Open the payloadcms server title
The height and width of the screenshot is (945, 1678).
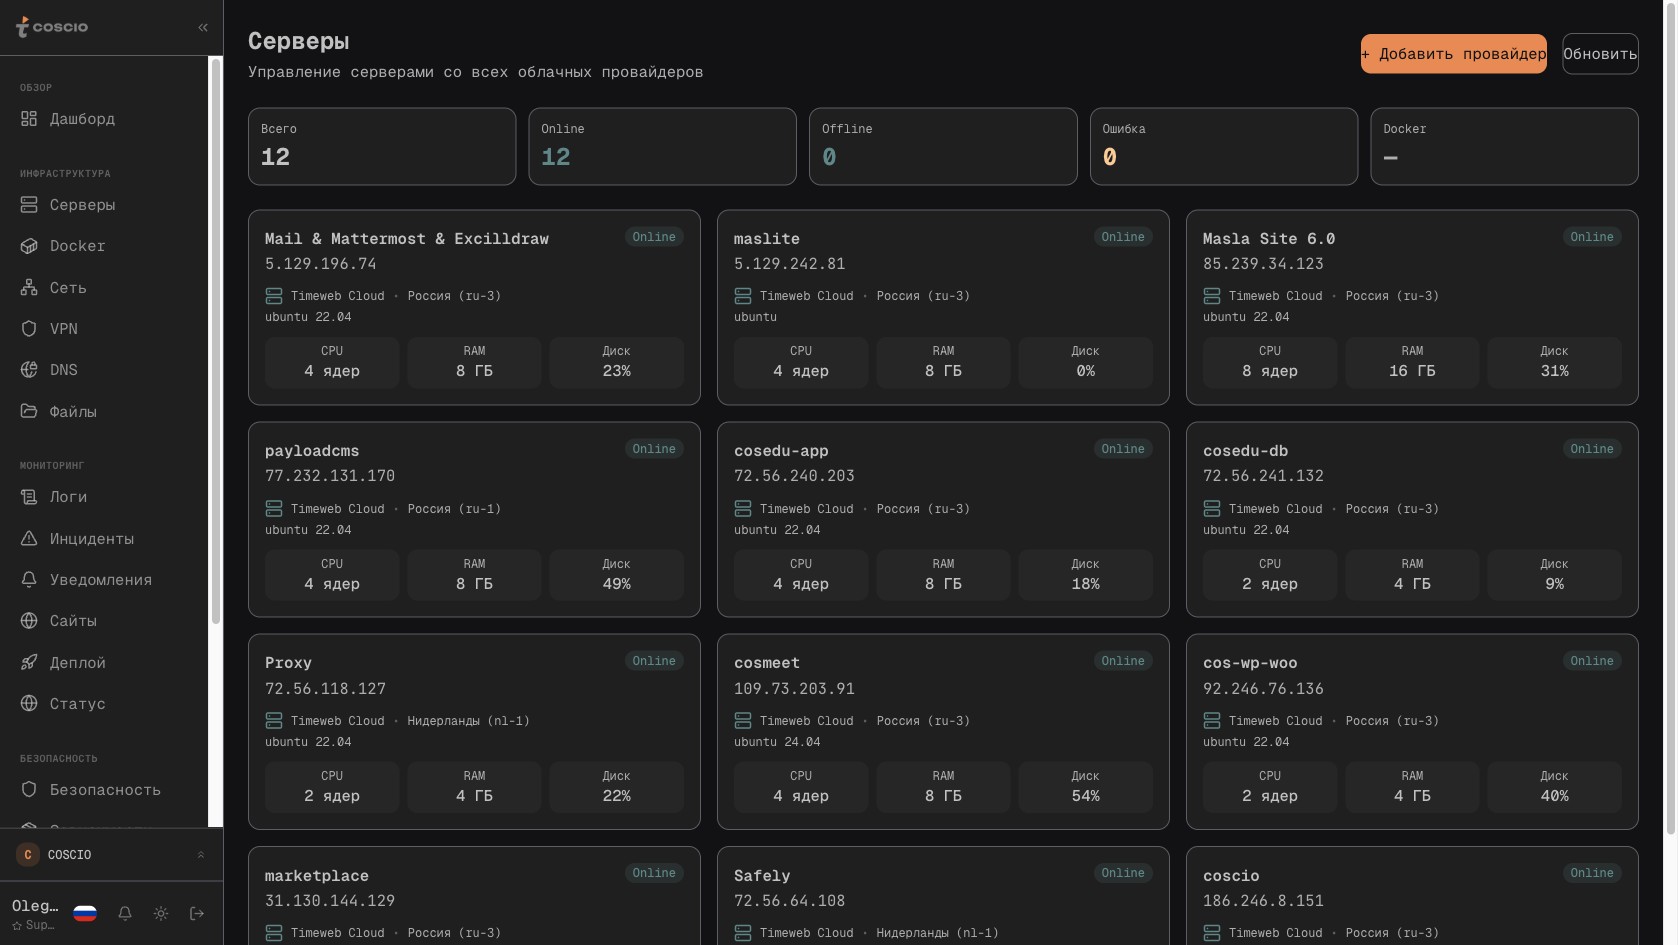[x=312, y=451]
